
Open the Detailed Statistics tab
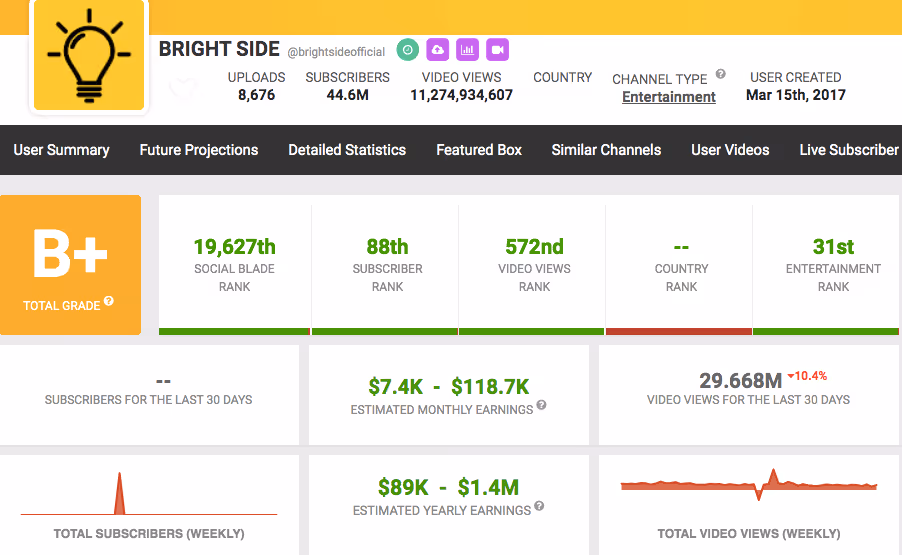347,150
